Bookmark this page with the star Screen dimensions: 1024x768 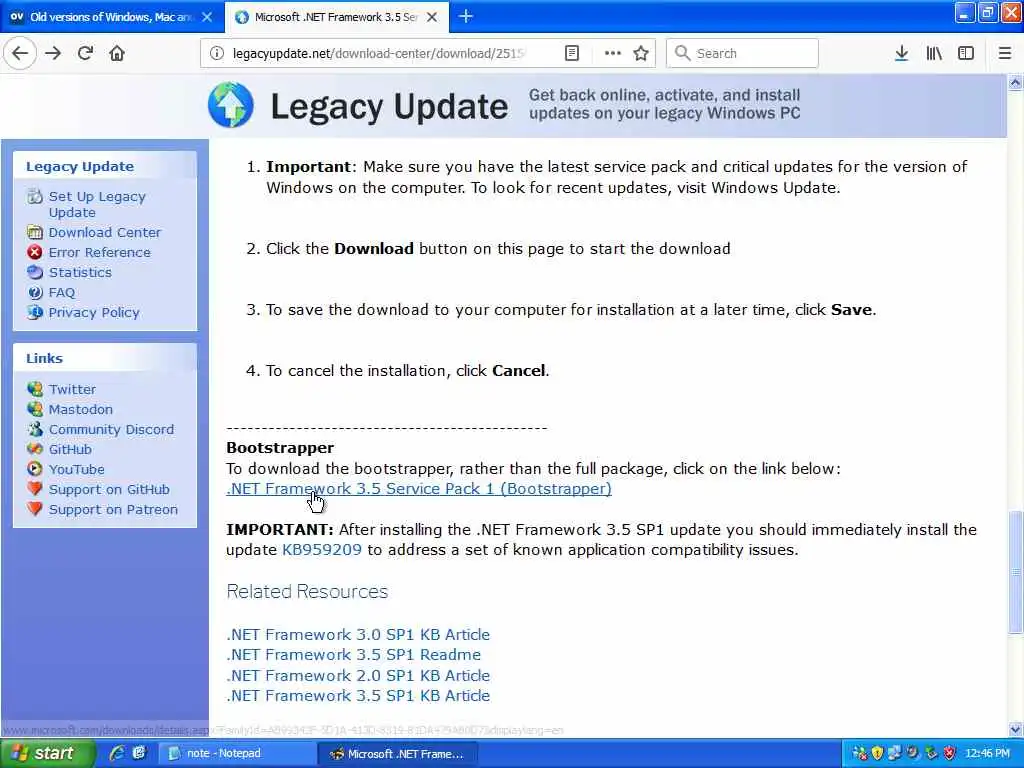pos(641,54)
